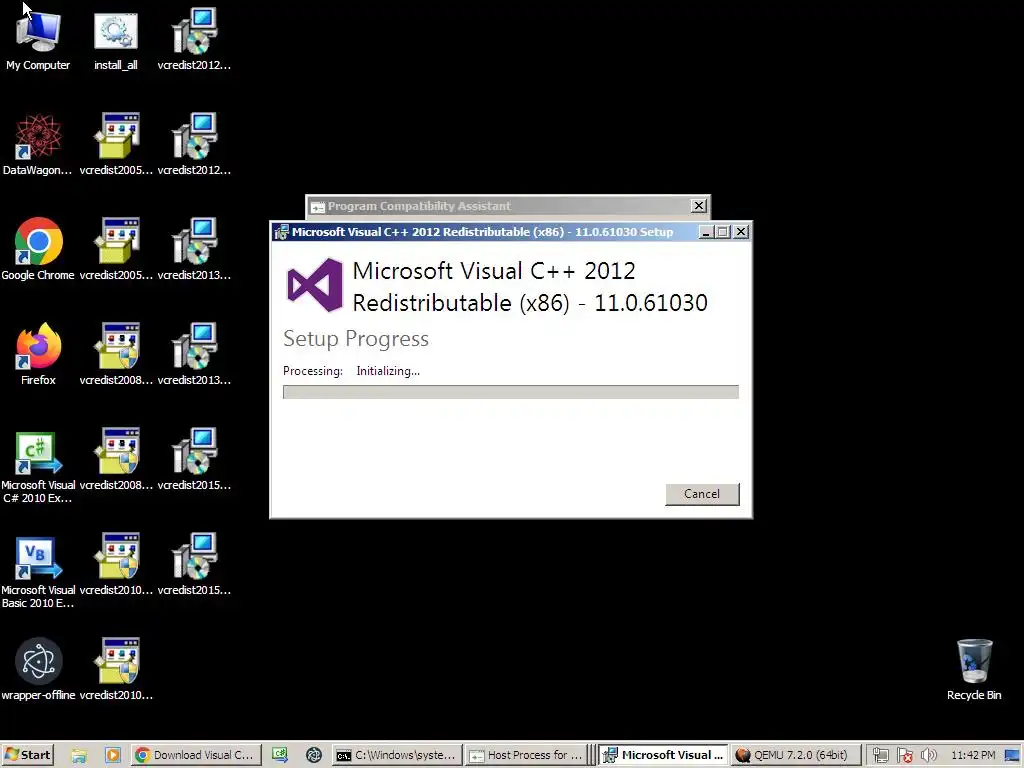Click the wrapper-offline atom taskbar icon

[313, 755]
